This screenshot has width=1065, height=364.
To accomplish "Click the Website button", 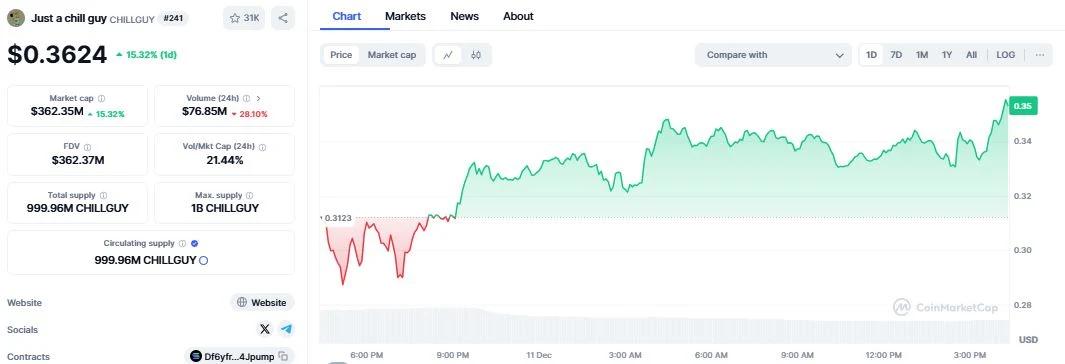I will (262, 303).
